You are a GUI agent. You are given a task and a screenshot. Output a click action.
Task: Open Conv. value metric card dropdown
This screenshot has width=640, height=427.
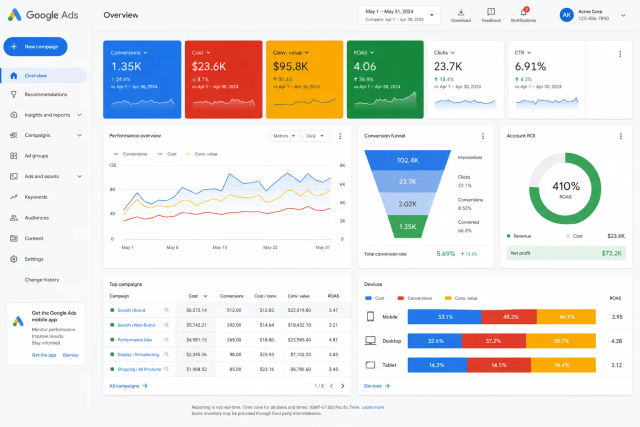tap(307, 53)
